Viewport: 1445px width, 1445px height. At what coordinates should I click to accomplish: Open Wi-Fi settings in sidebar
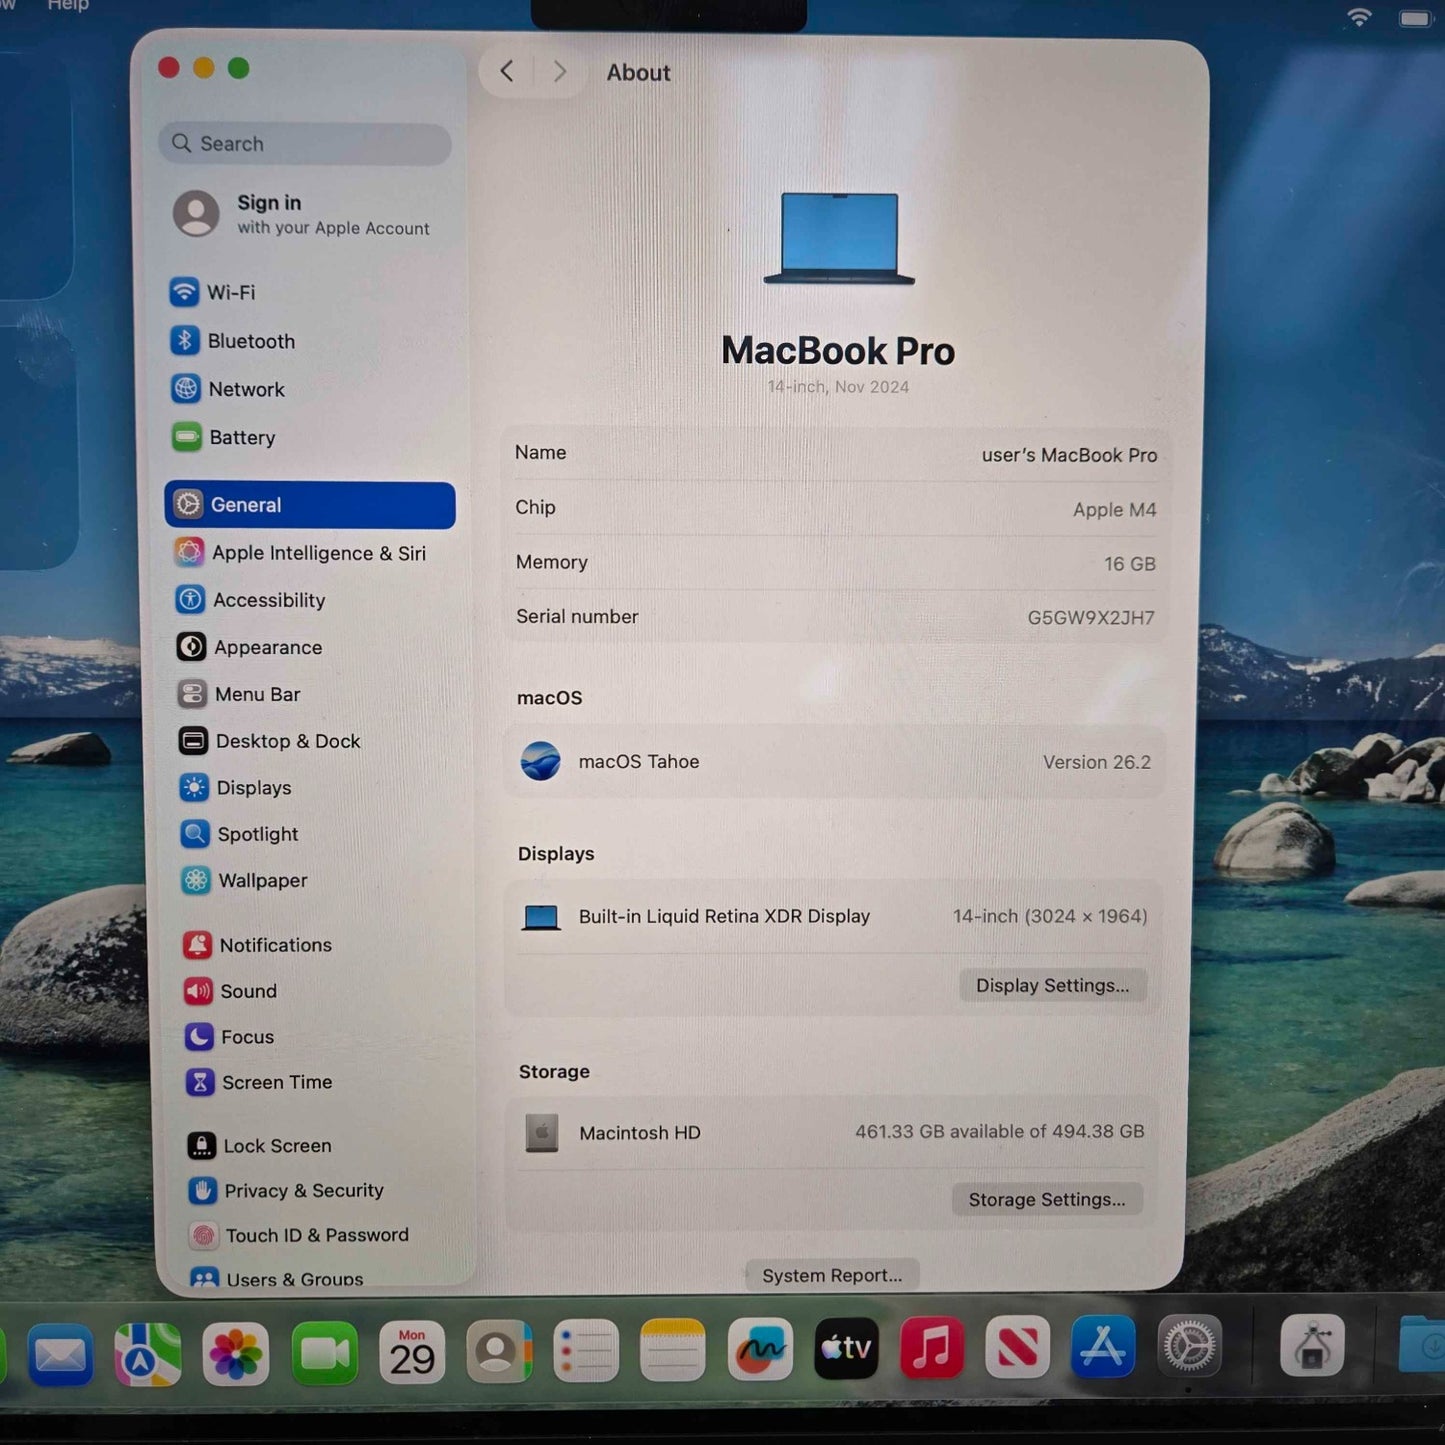pyautogui.click(x=230, y=292)
